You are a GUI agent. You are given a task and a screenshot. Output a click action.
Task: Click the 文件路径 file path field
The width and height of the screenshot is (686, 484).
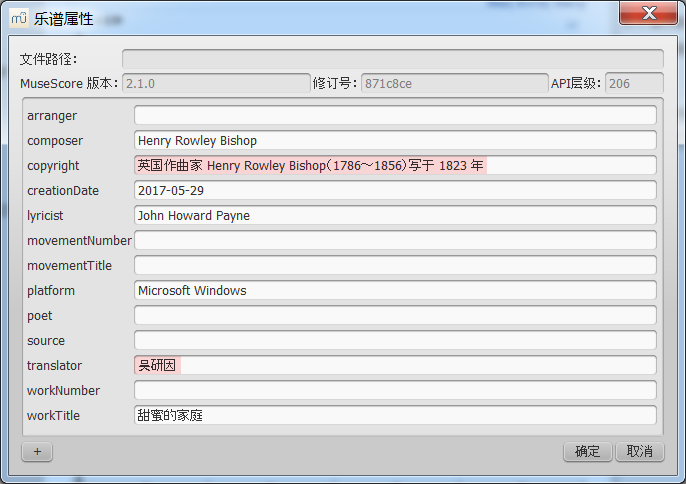pos(392,59)
